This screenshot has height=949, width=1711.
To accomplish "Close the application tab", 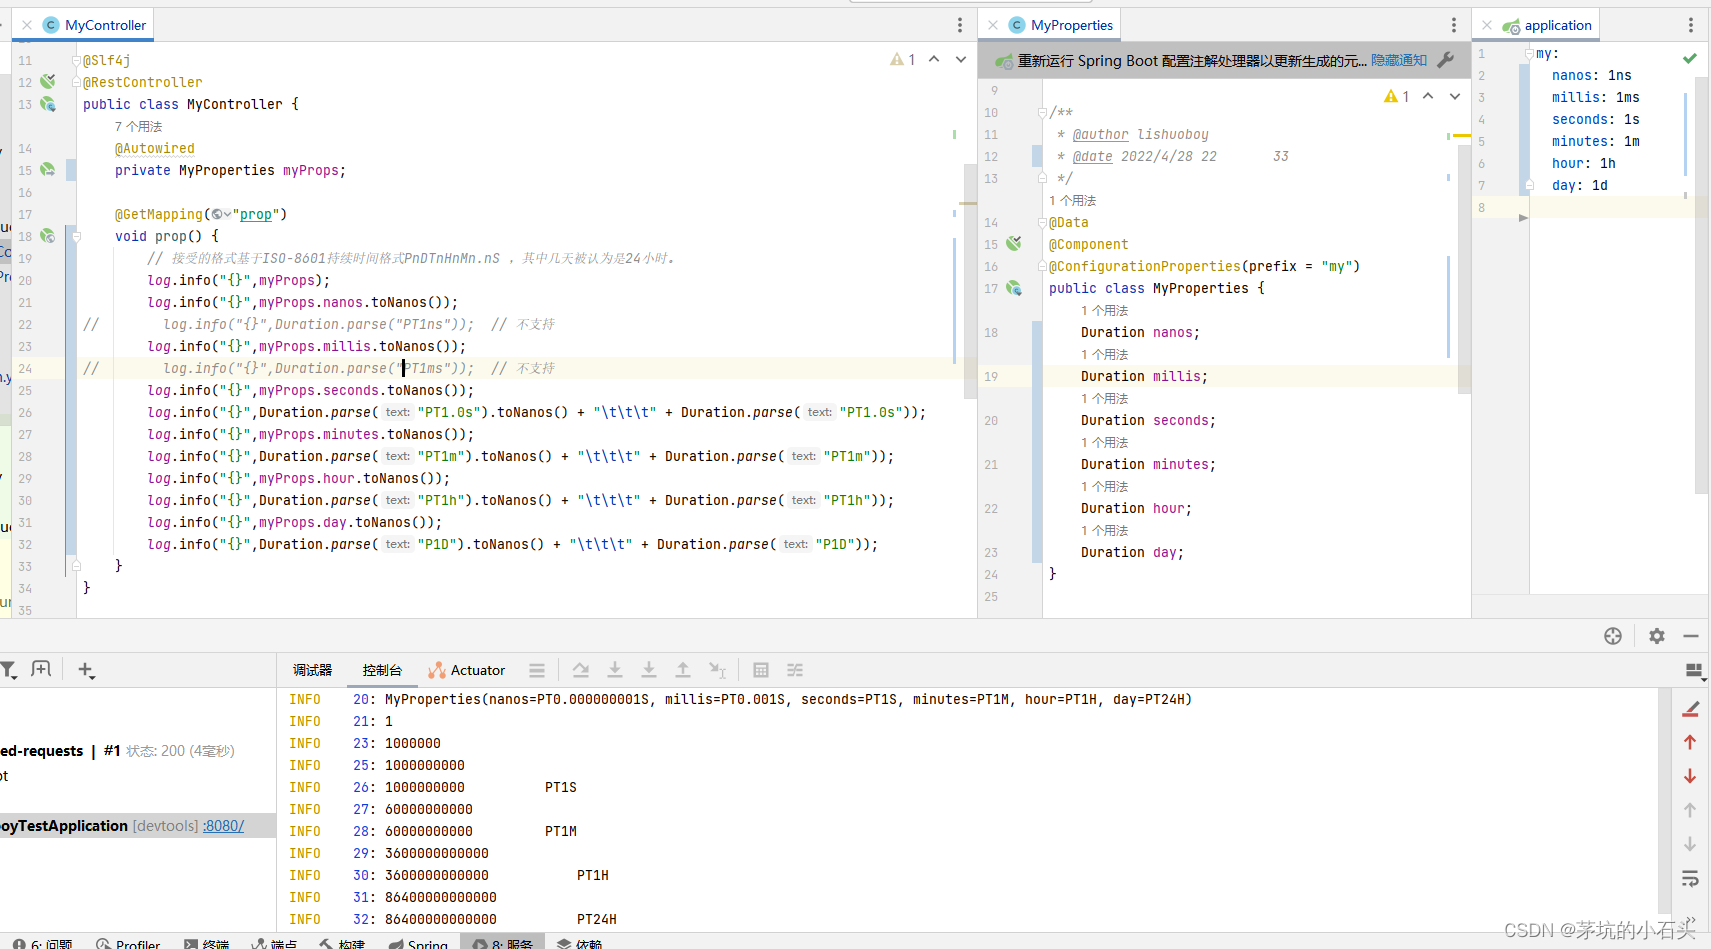I will (1487, 25).
